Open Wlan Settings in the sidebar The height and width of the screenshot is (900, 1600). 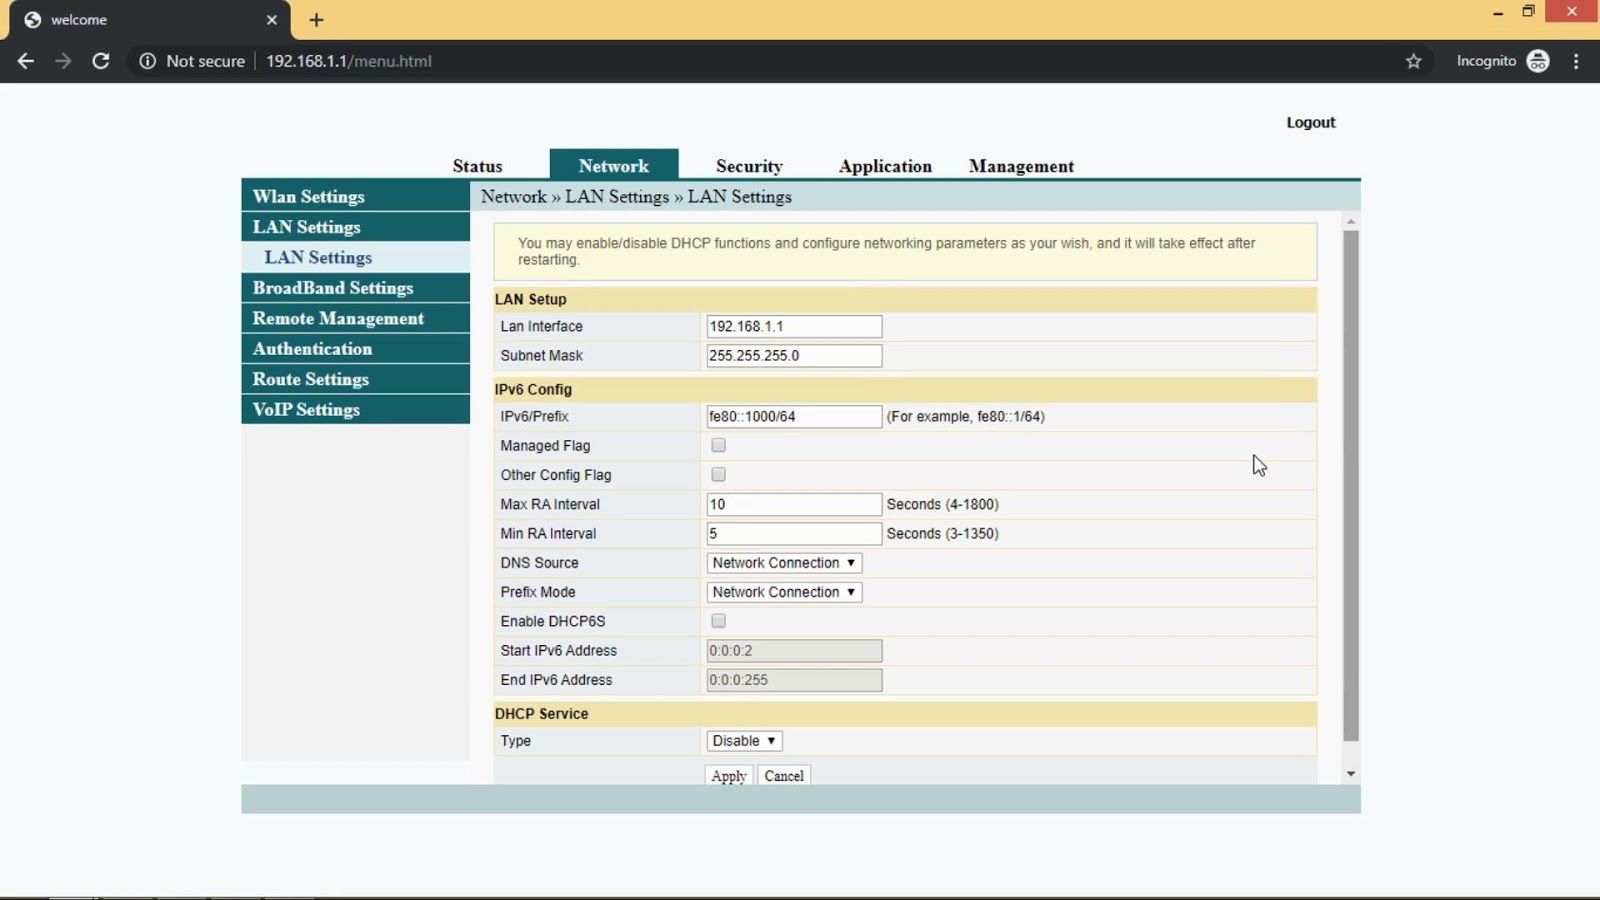[x=355, y=196]
